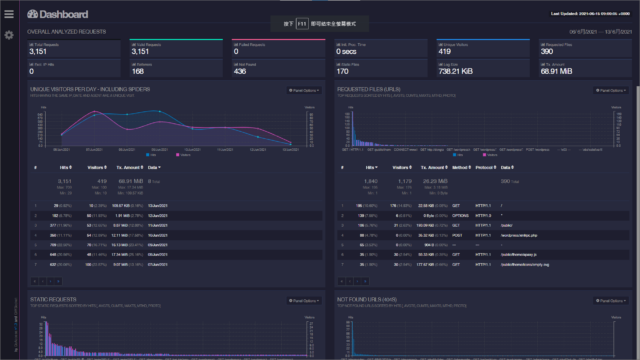Click the 07/Jun/2021 row in visitors table
The width and height of the screenshot is (640, 360).
coord(176,264)
